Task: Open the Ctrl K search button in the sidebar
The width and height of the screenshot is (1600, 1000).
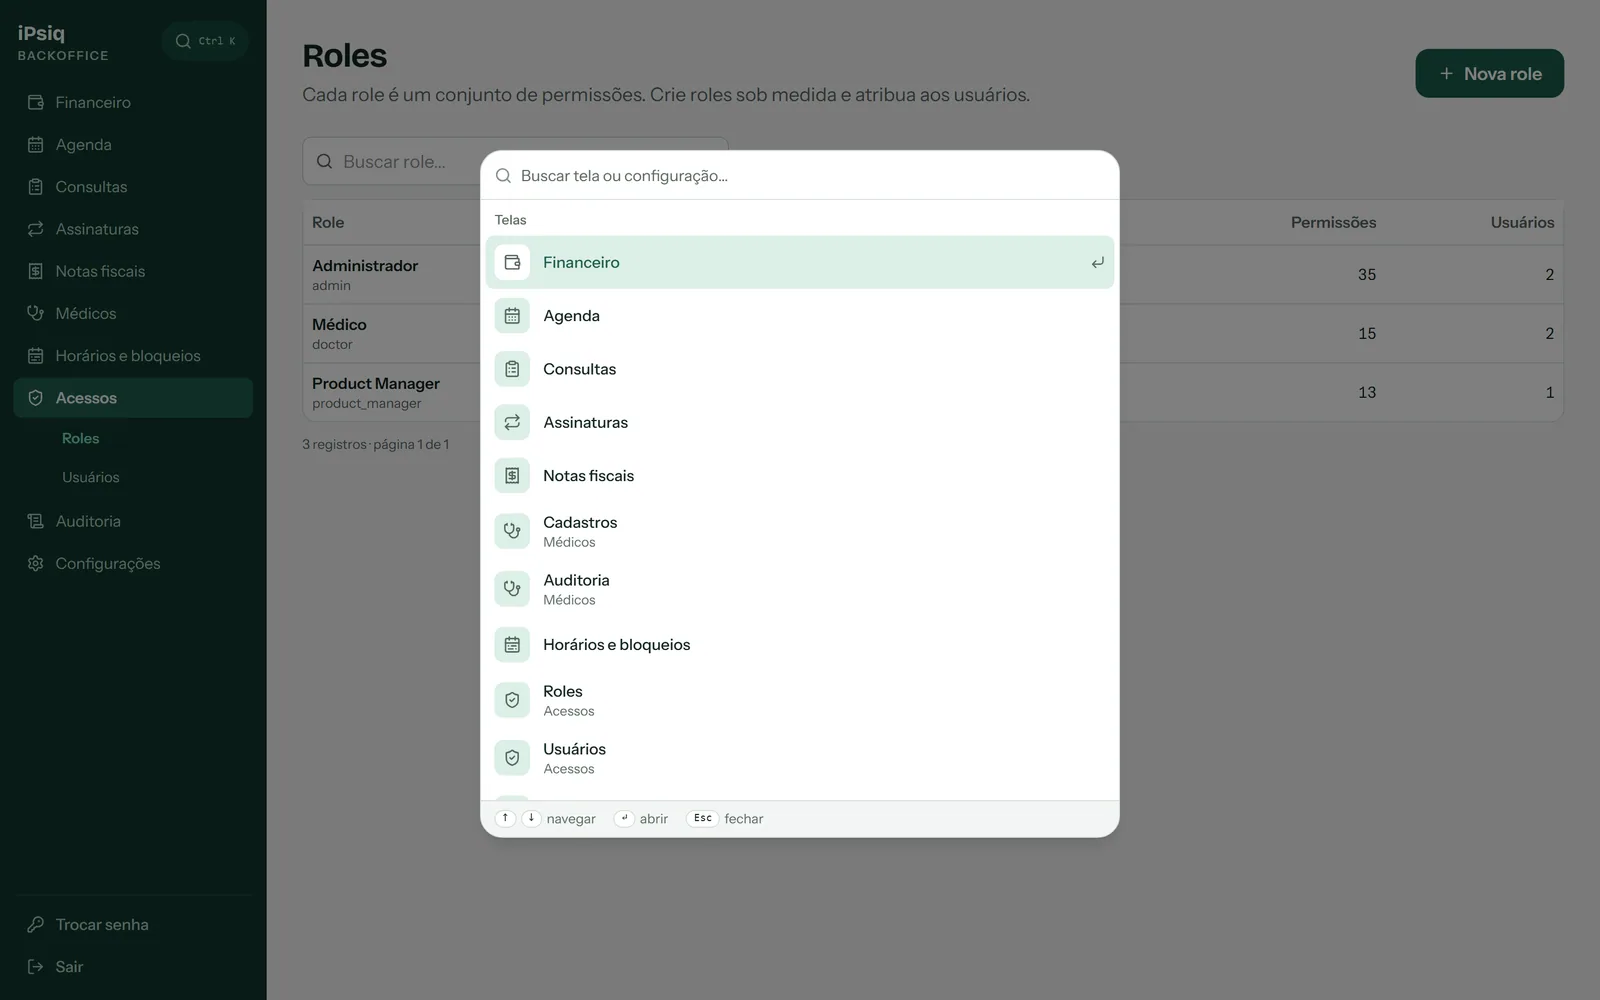Action: click(x=205, y=41)
